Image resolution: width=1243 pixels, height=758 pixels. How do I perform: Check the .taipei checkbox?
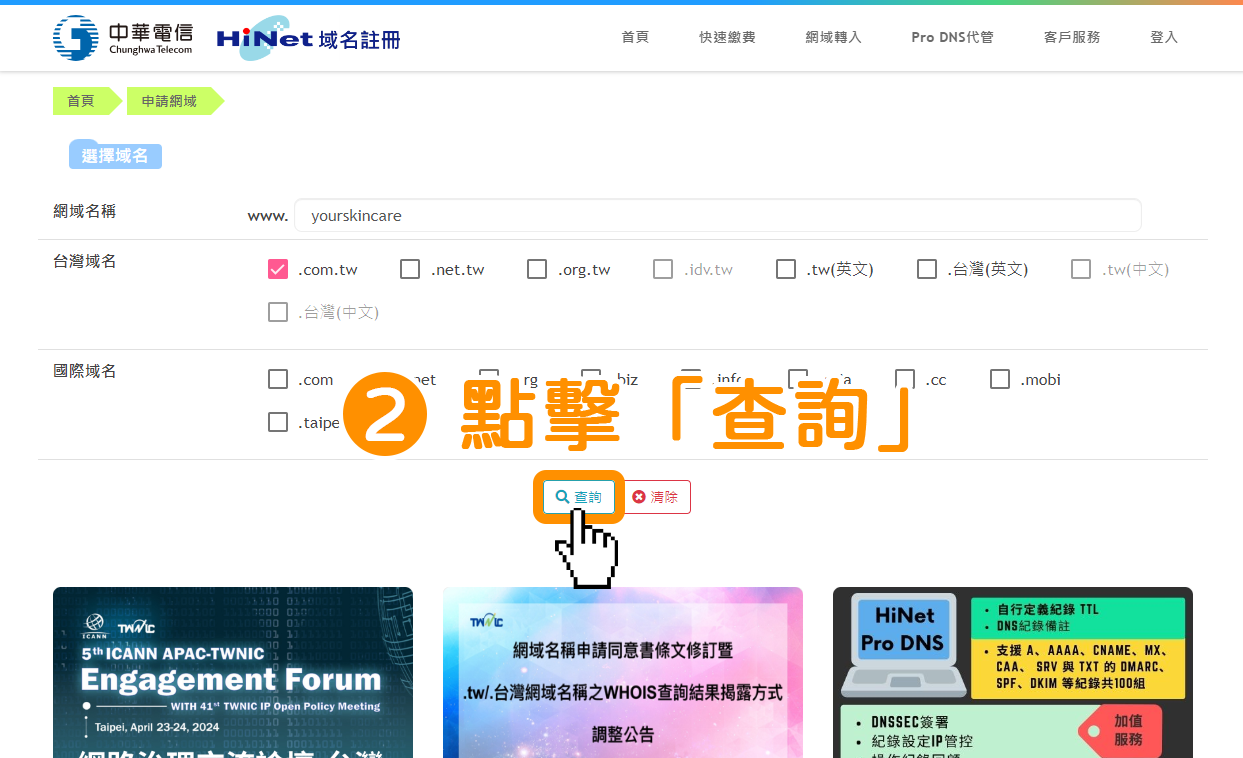click(278, 422)
